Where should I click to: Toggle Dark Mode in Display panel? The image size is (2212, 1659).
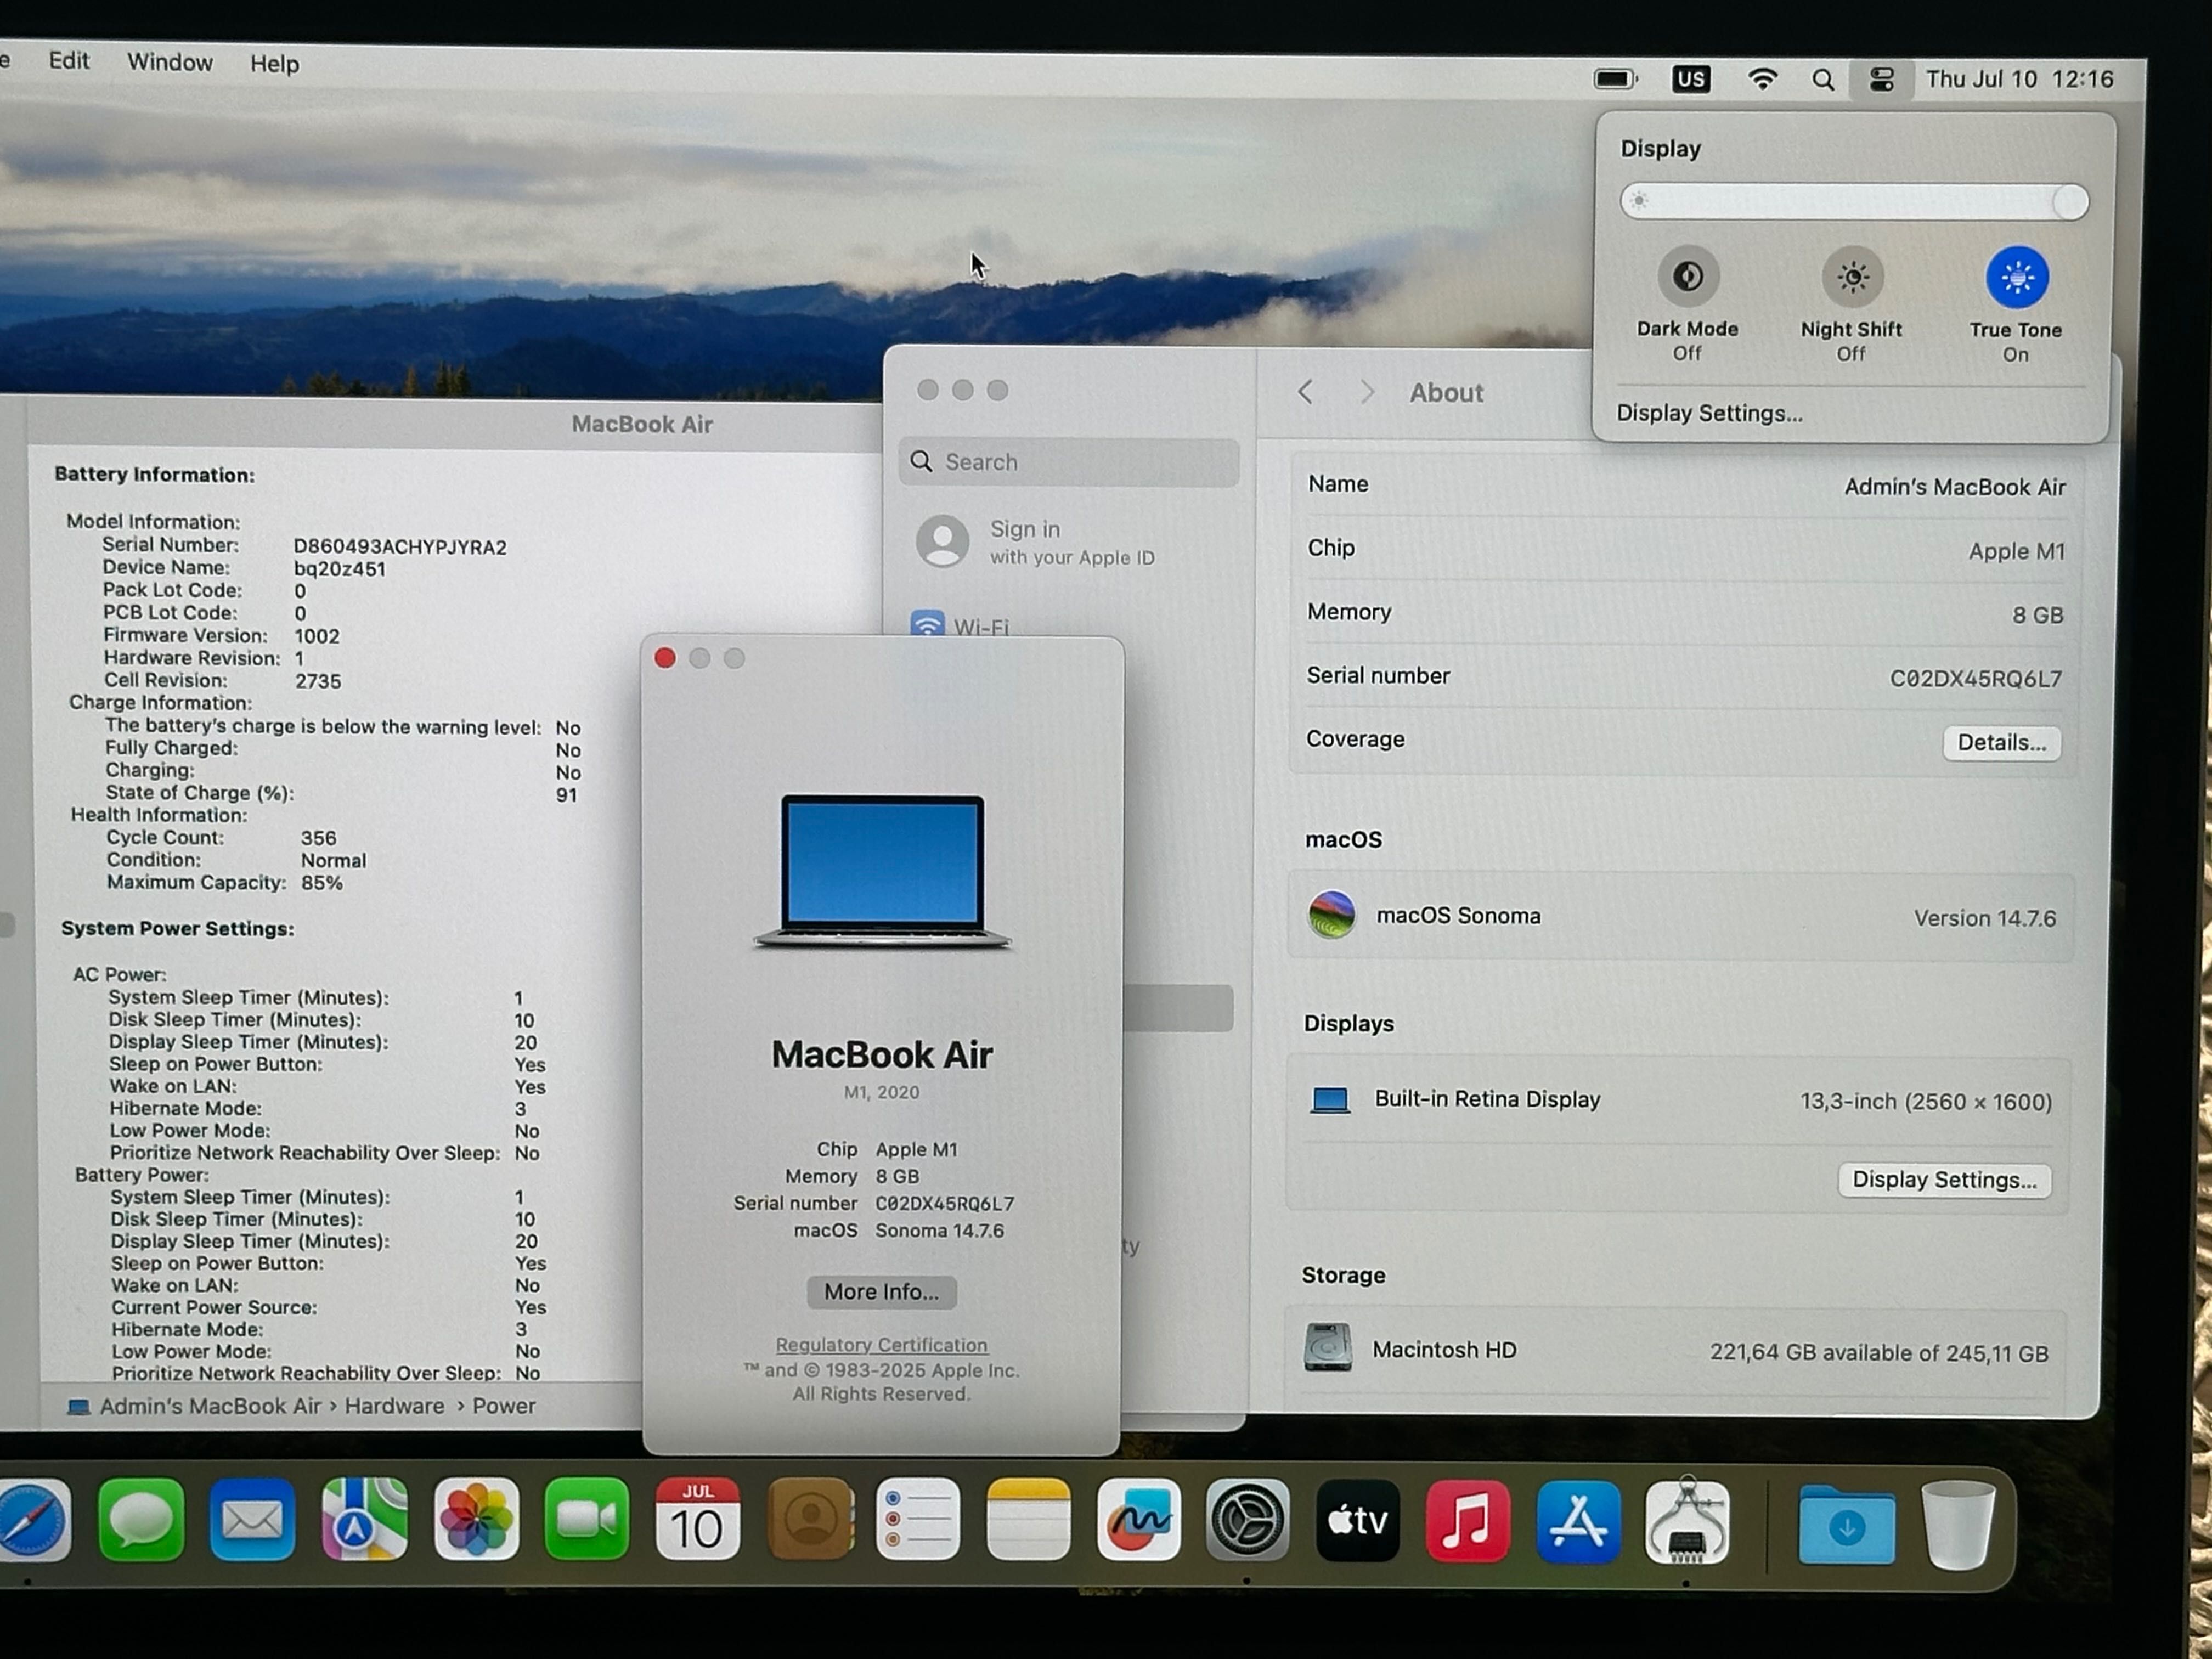point(1688,276)
